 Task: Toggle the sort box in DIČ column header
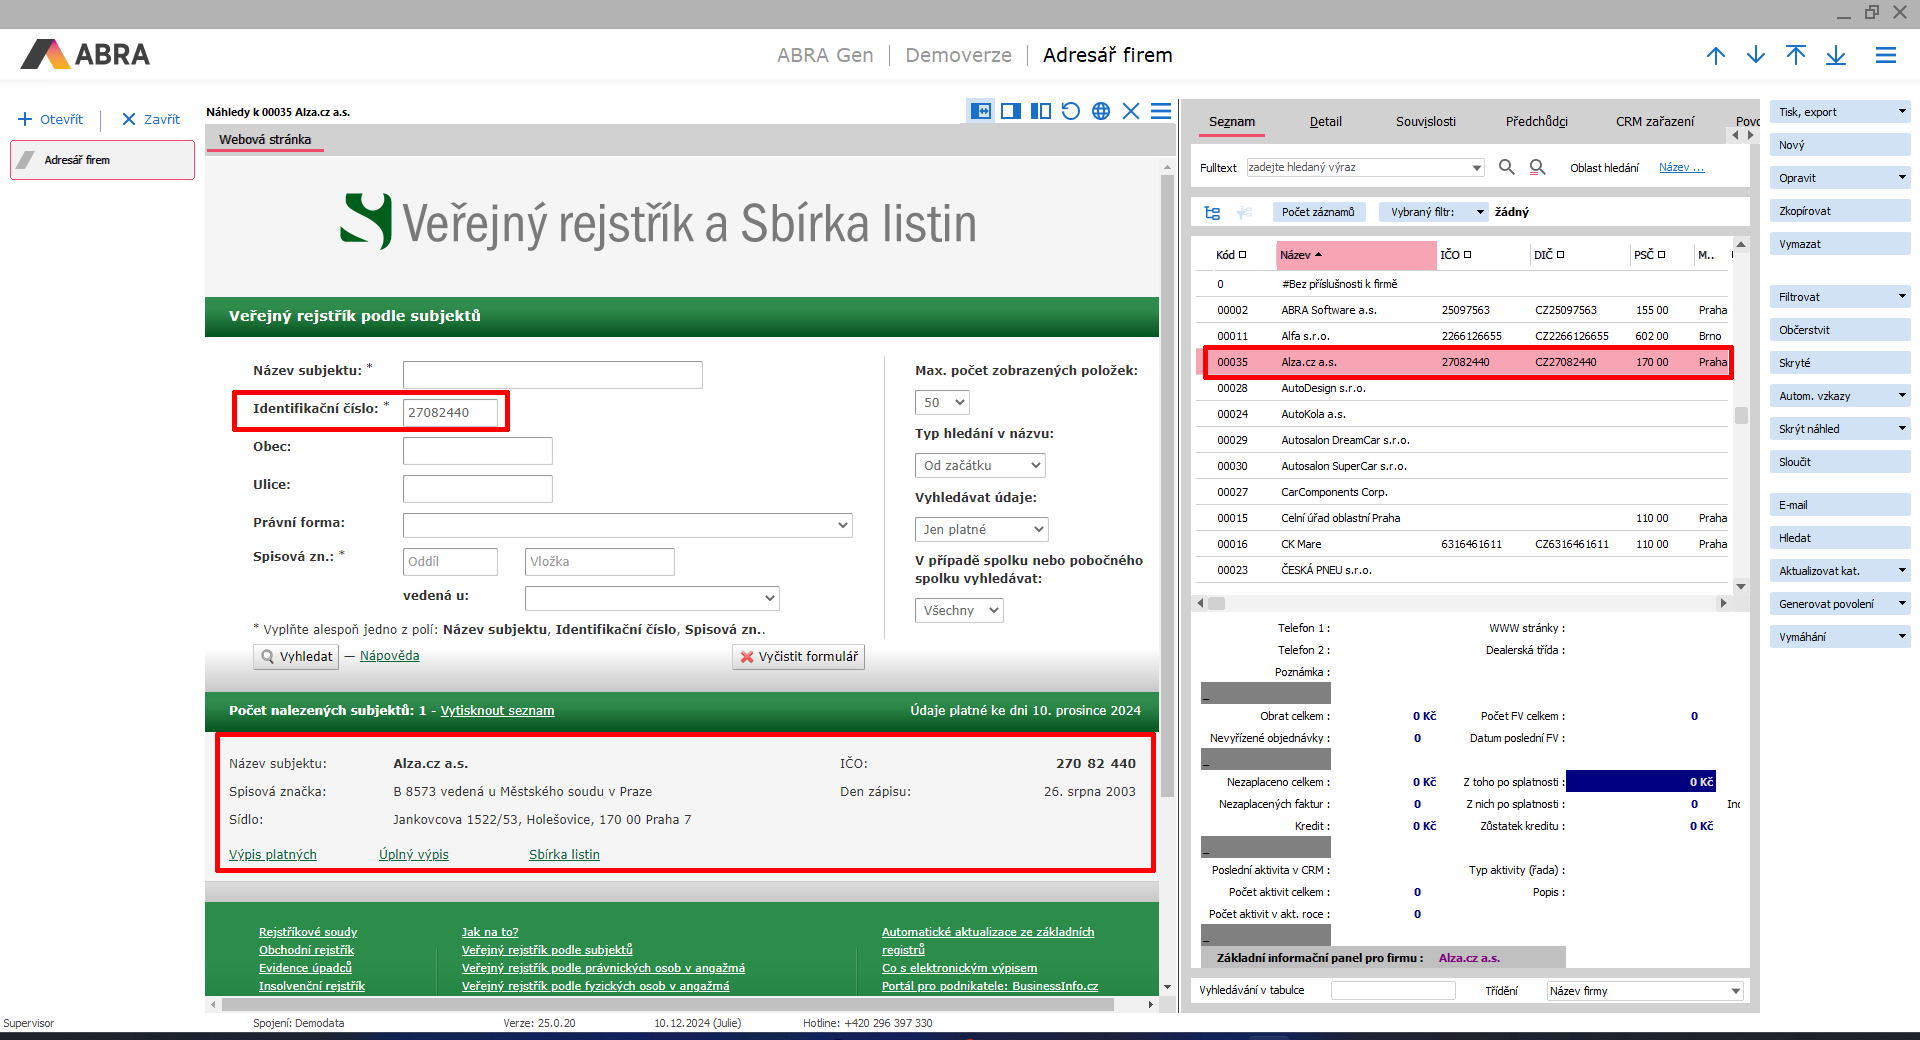coord(1560,255)
